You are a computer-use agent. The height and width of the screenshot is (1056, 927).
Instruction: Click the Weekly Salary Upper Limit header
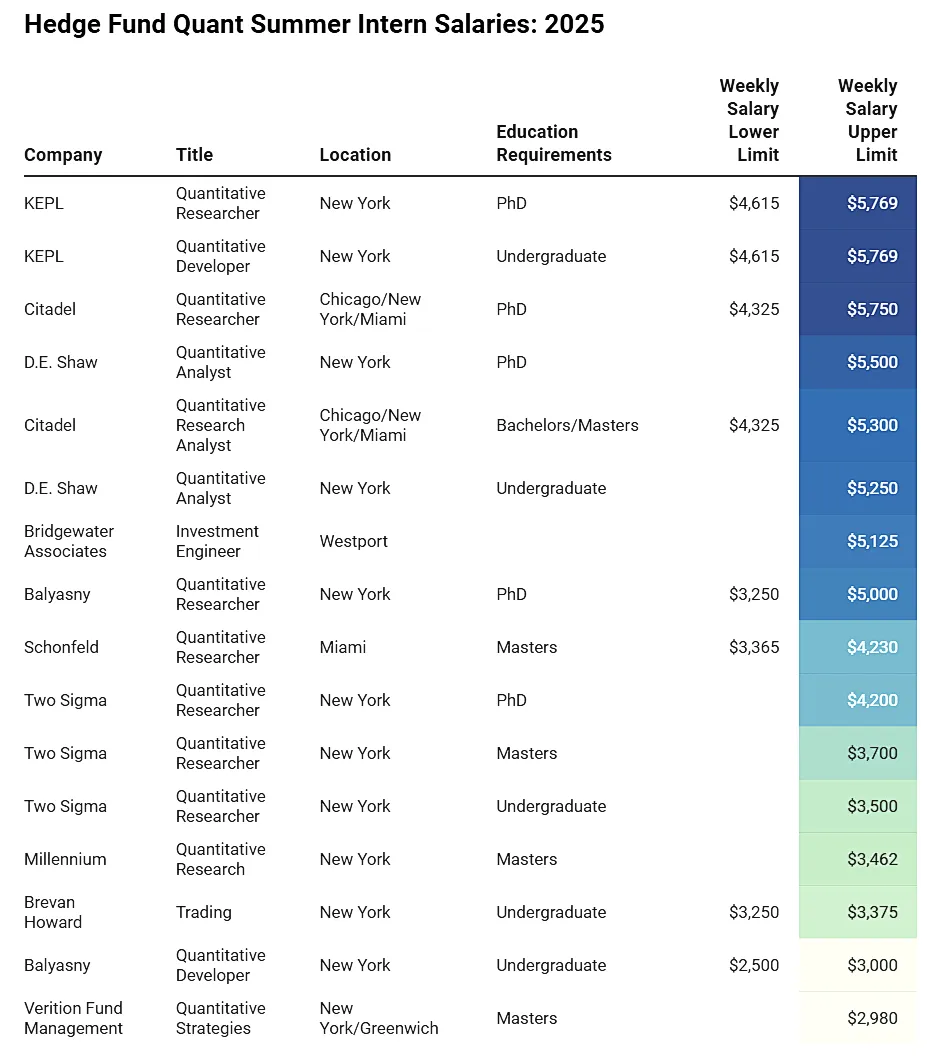[x=868, y=121]
